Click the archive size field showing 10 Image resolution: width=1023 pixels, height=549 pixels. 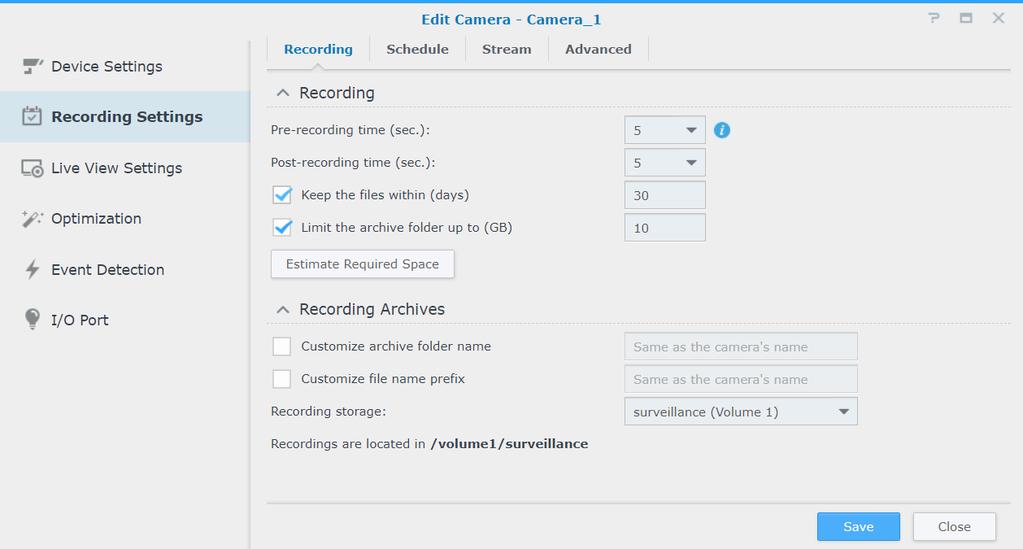tap(665, 228)
